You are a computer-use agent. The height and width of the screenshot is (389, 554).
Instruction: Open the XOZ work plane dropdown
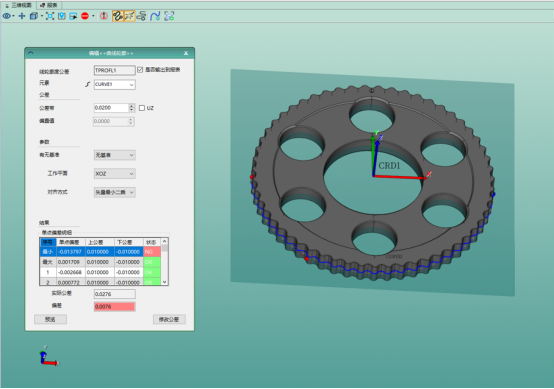[x=114, y=173]
